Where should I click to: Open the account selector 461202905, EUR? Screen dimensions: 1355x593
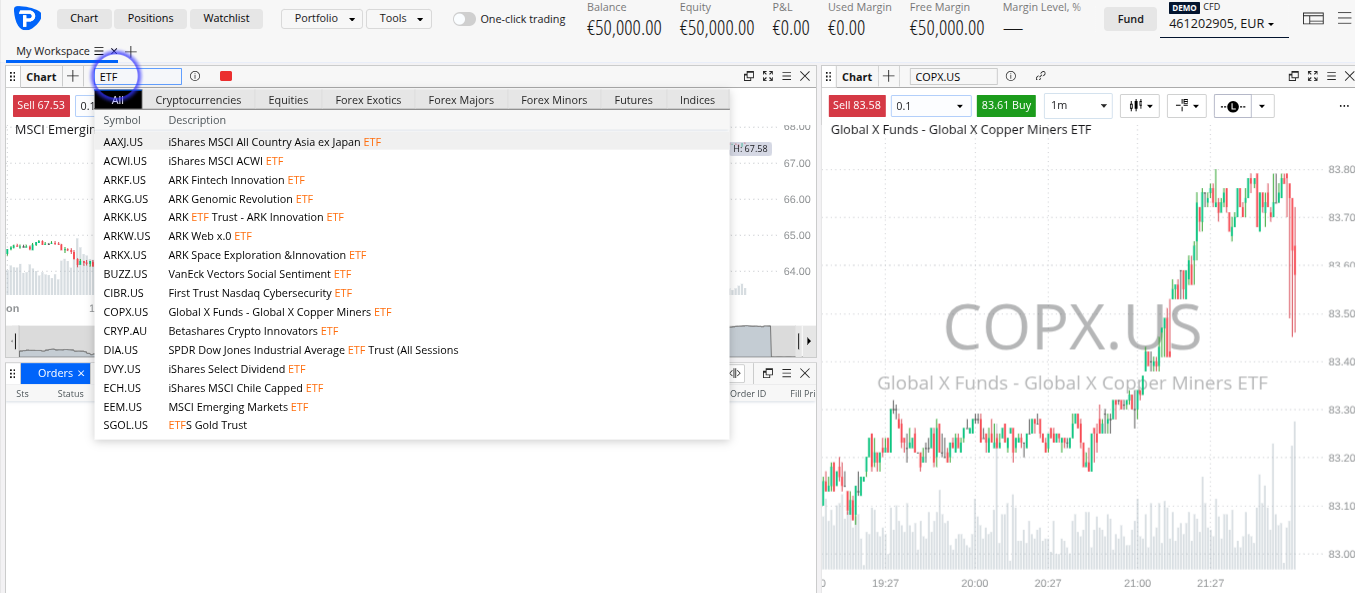point(1224,23)
